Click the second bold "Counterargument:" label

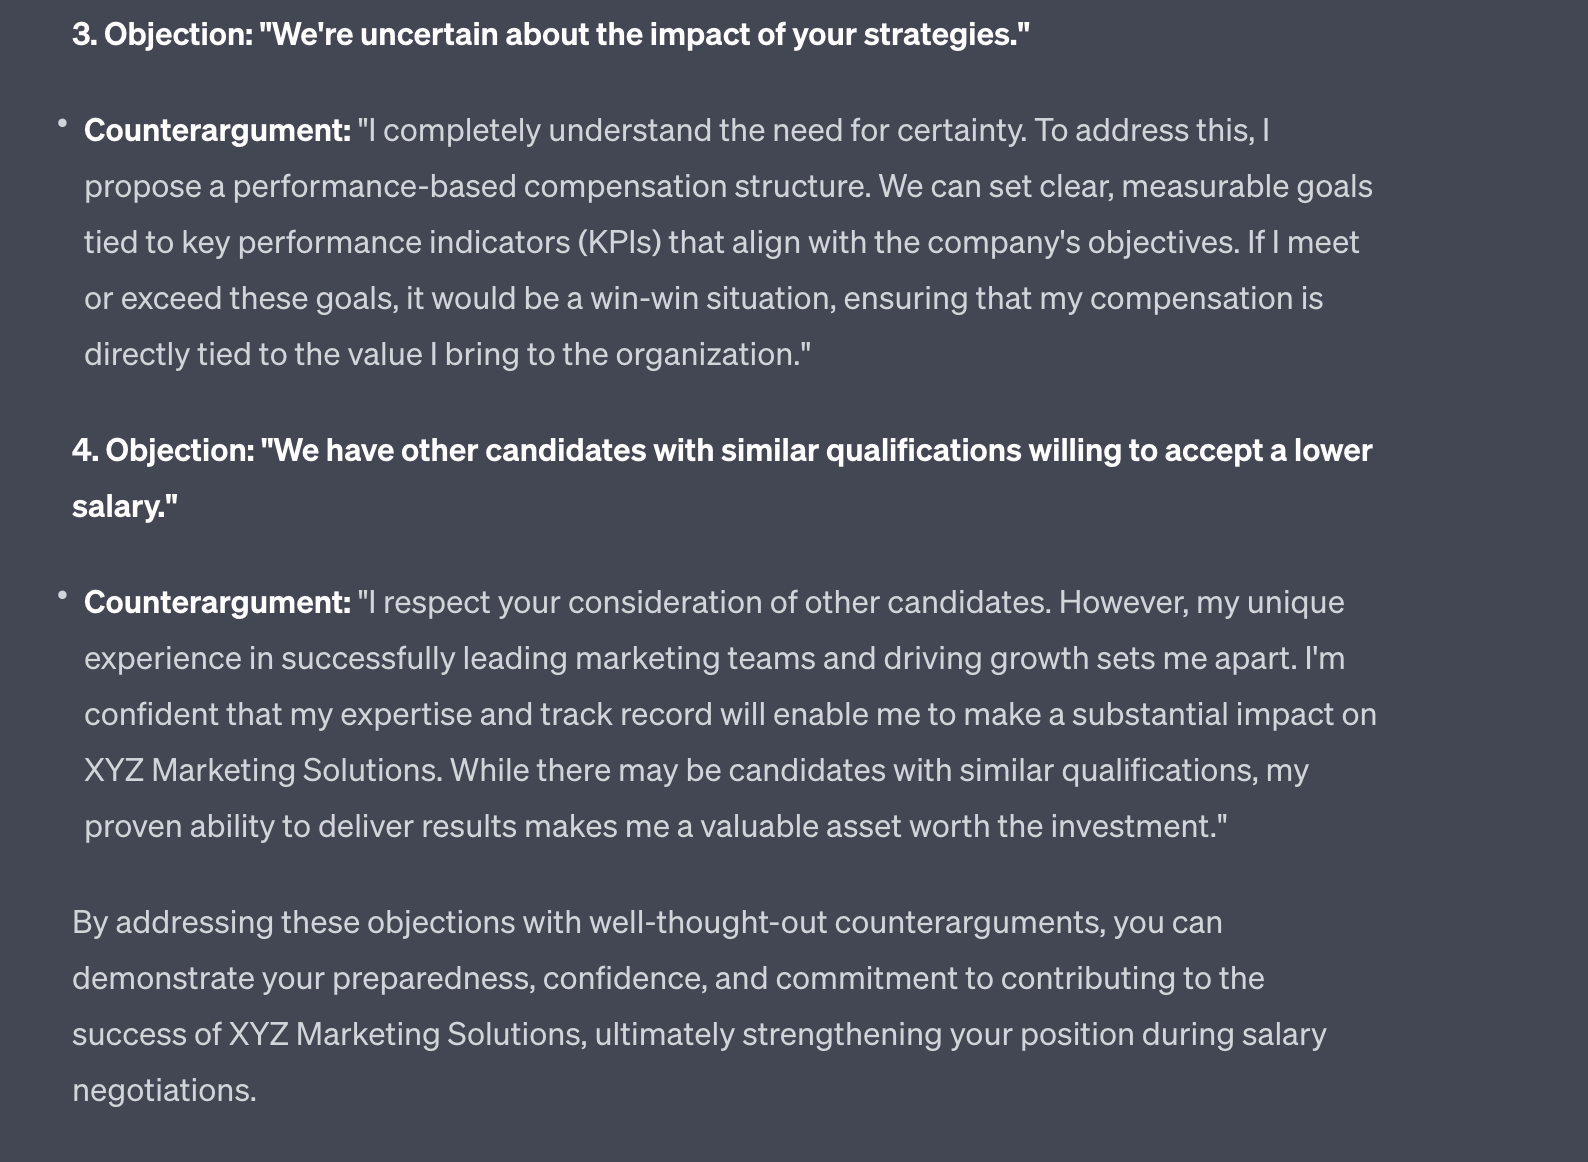(x=217, y=603)
